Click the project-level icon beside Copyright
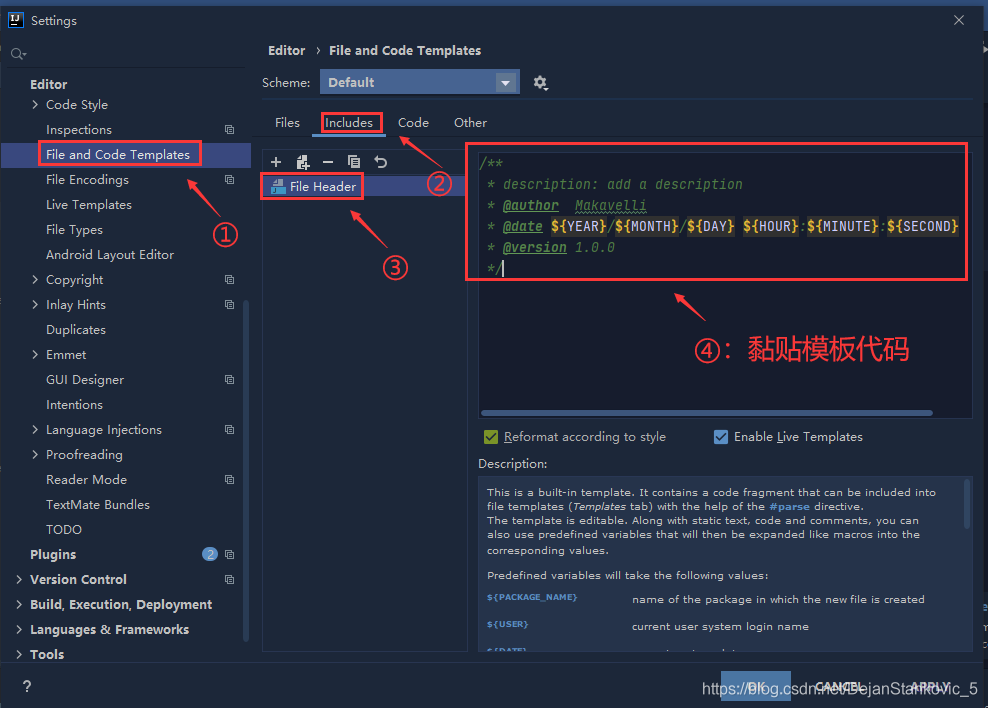The width and height of the screenshot is (988, 708). click(229, 279)
